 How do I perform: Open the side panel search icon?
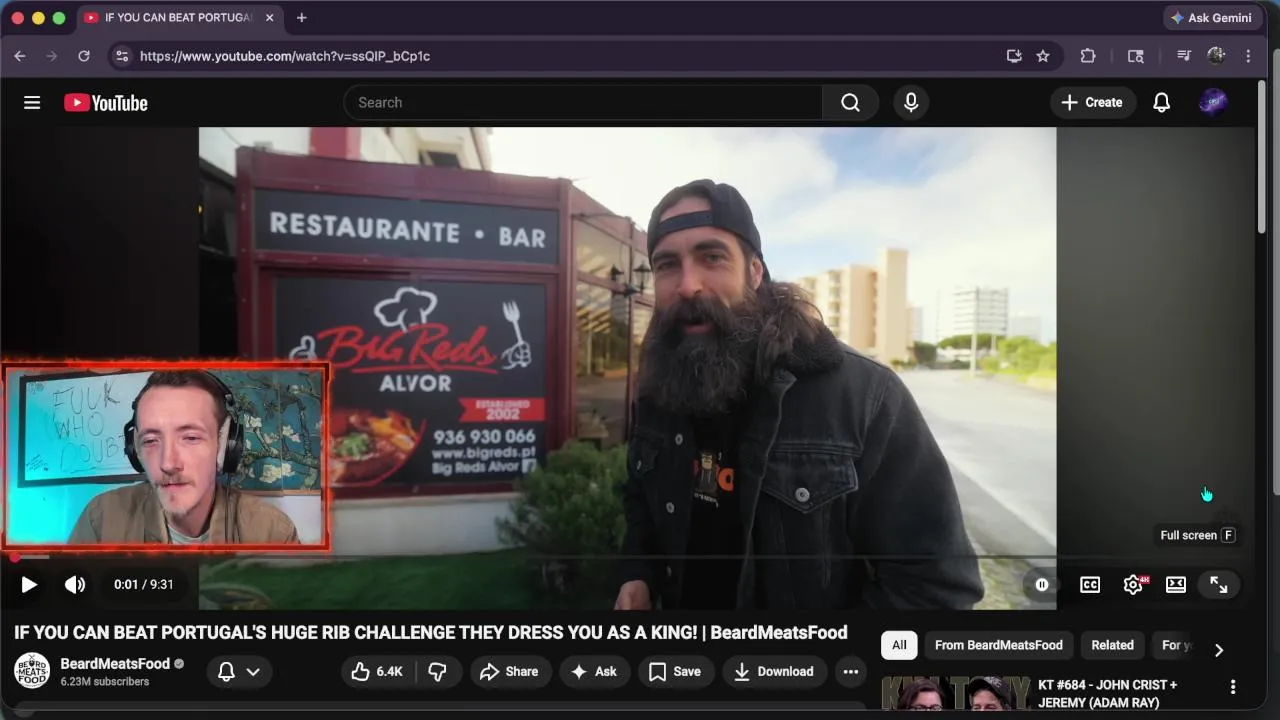[x=1136, y=56]
